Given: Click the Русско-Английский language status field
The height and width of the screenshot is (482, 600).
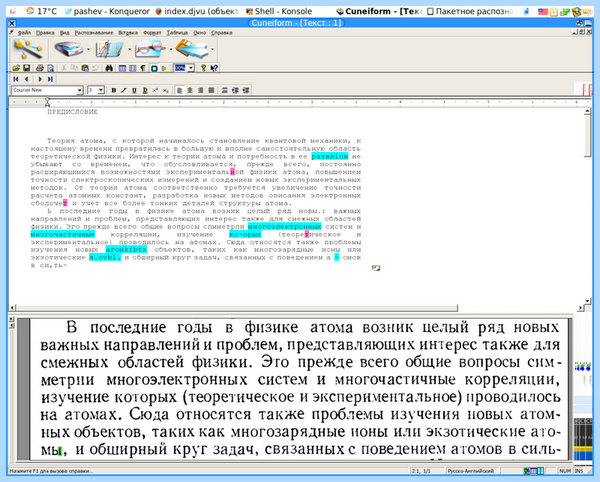Looking at the screenshot, I should point(471,471).
